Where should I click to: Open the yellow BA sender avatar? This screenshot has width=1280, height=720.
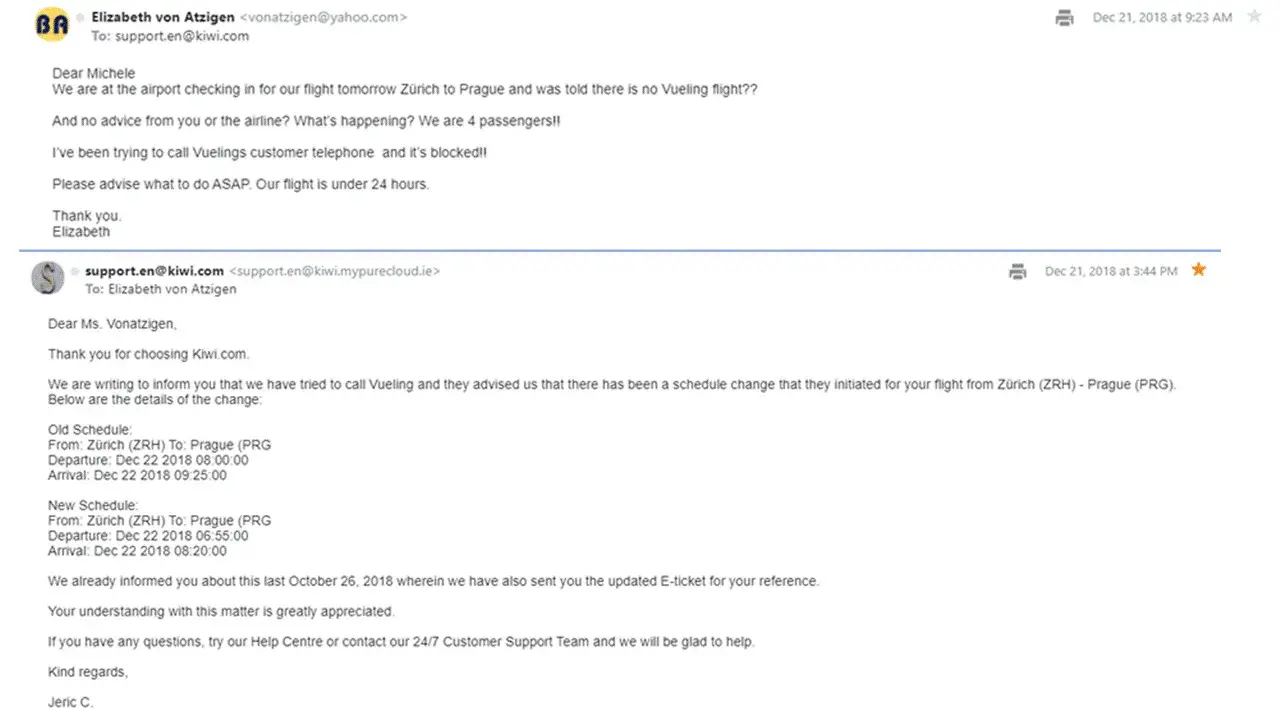pos(51,25)
